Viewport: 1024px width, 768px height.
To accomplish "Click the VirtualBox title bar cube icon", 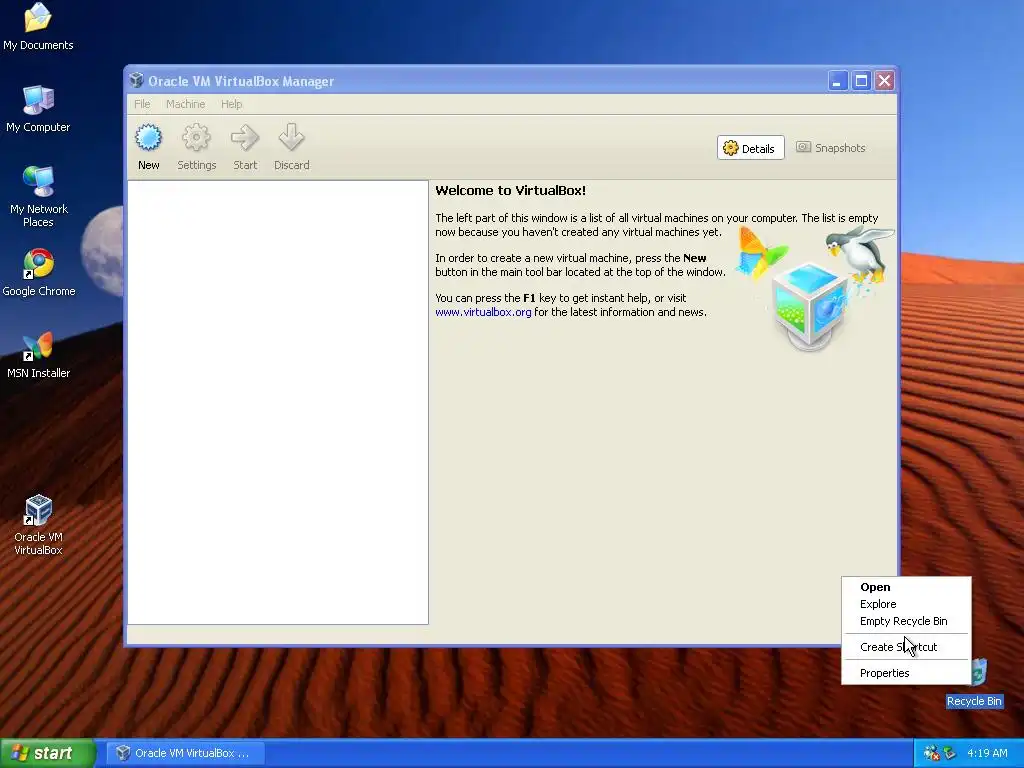I will tap(136, 80).
